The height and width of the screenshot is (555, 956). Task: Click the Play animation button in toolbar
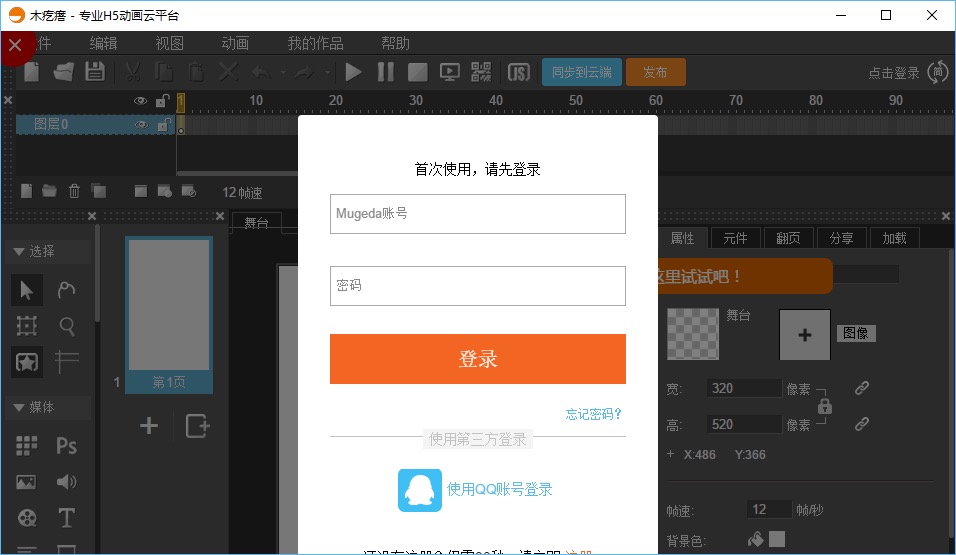(x=353, y=72)
